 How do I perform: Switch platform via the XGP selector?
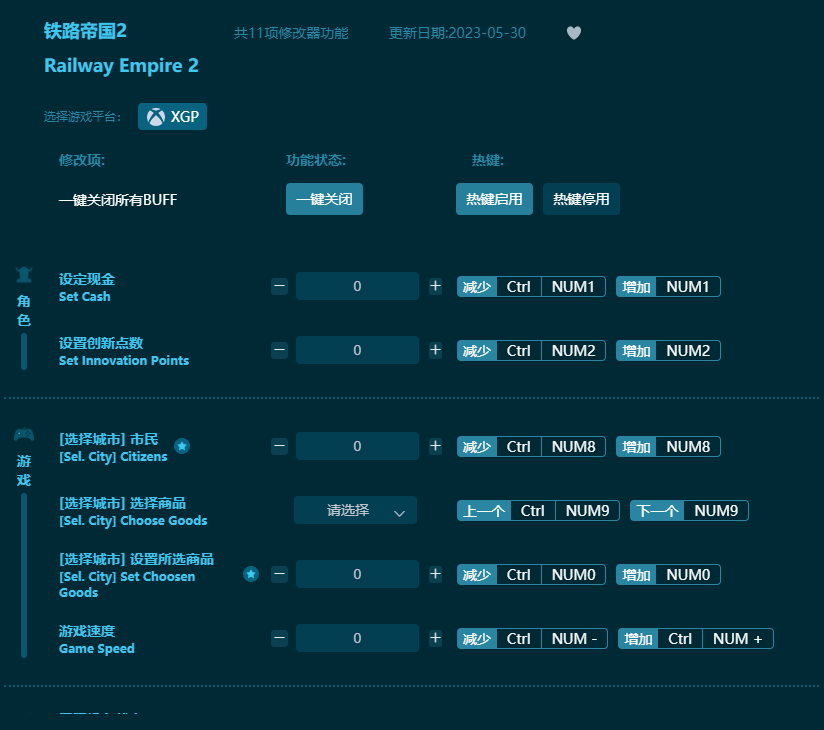172,116
